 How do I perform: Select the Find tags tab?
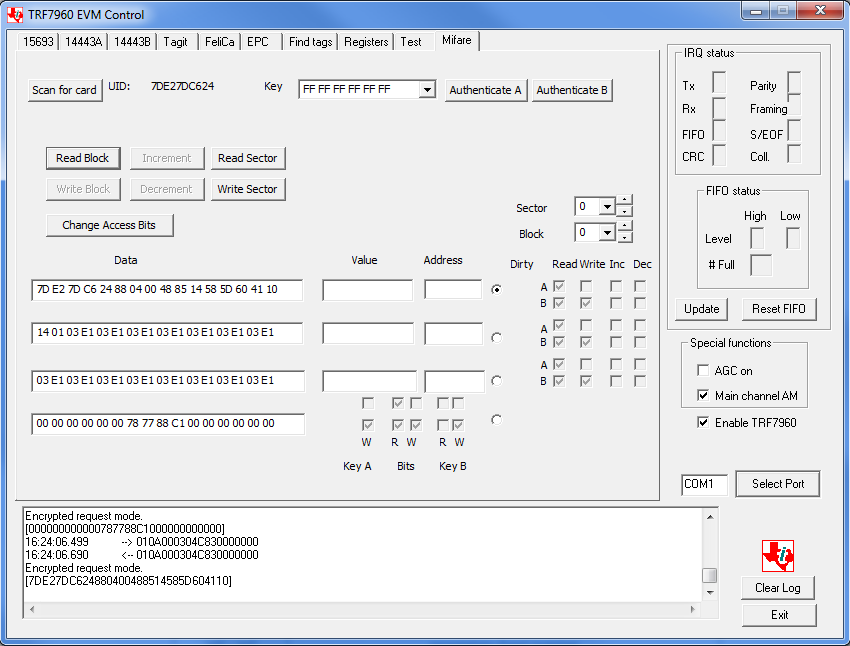(x=311, y=42)
